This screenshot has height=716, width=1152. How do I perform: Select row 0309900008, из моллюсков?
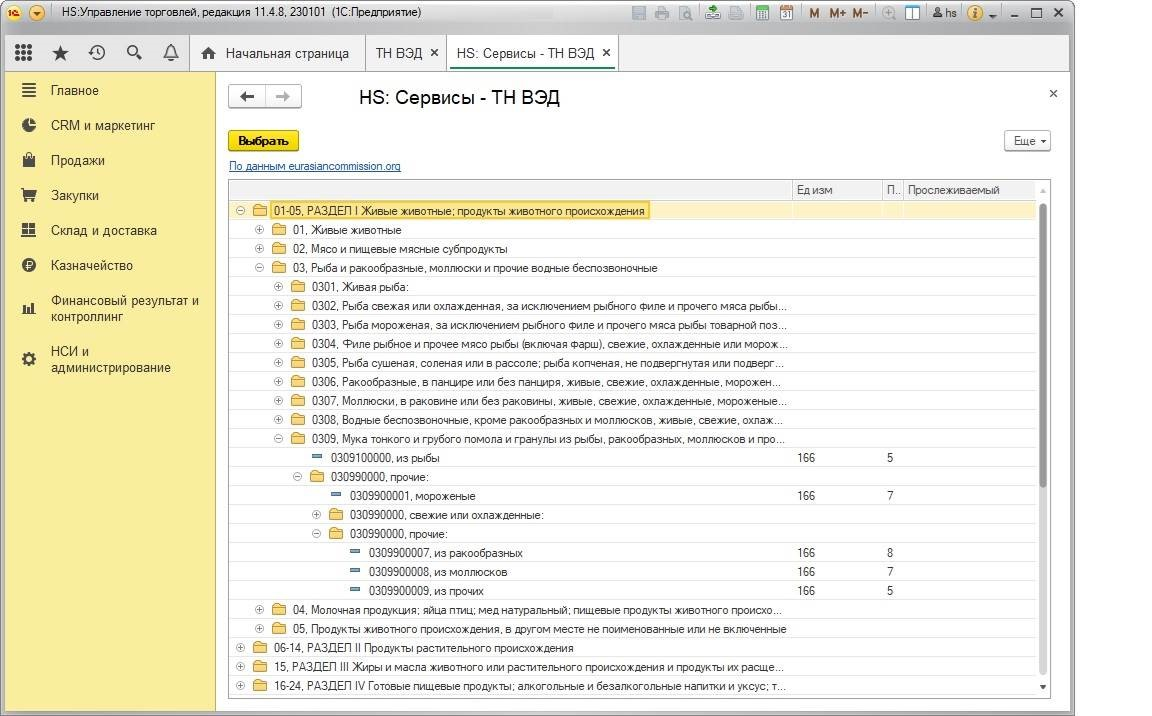[632, 572]
